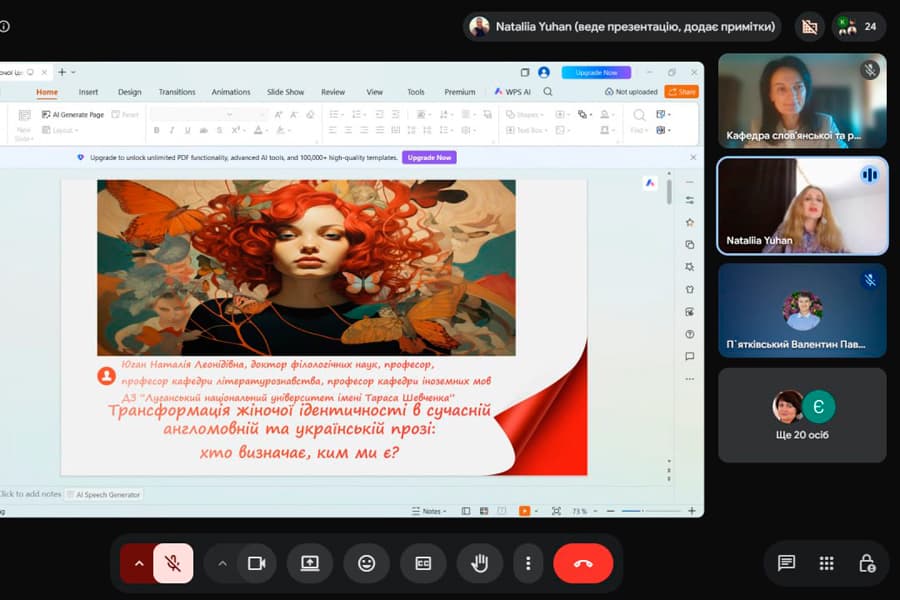Open the Insert ribbon tab
Image resolution: width=900 pixels, height=600 pixels.
click(x=88, y=92)
